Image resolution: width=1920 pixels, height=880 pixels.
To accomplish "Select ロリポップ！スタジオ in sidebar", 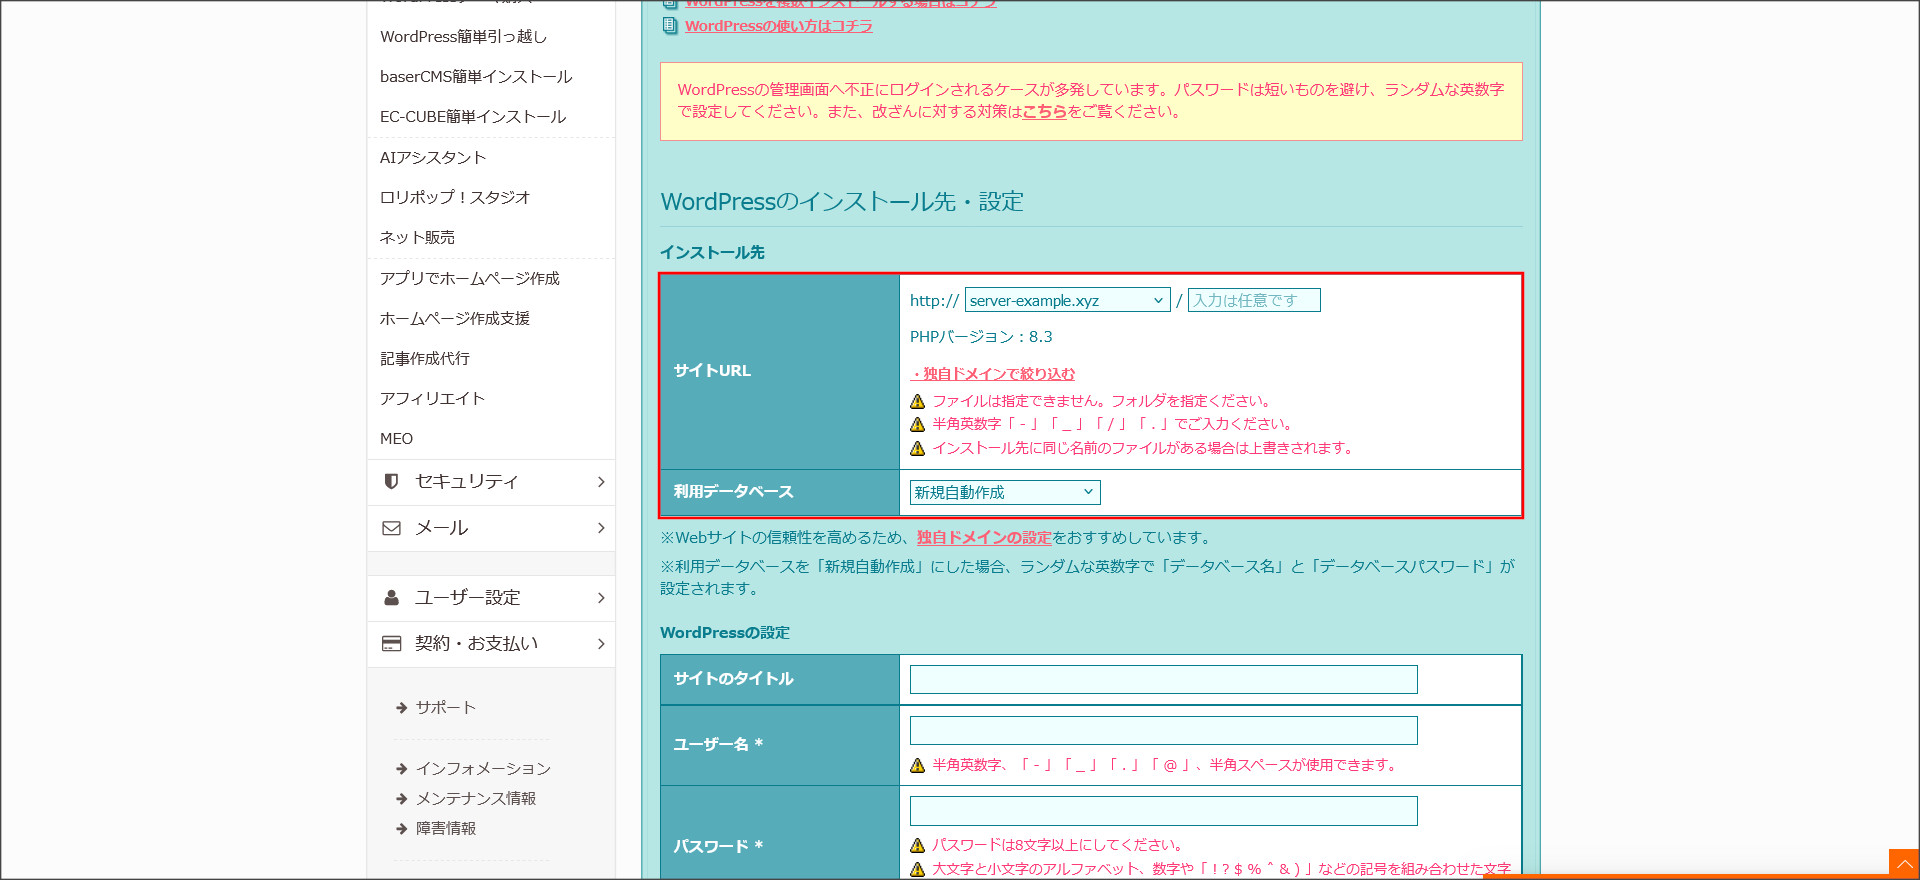I will [455, 198].
